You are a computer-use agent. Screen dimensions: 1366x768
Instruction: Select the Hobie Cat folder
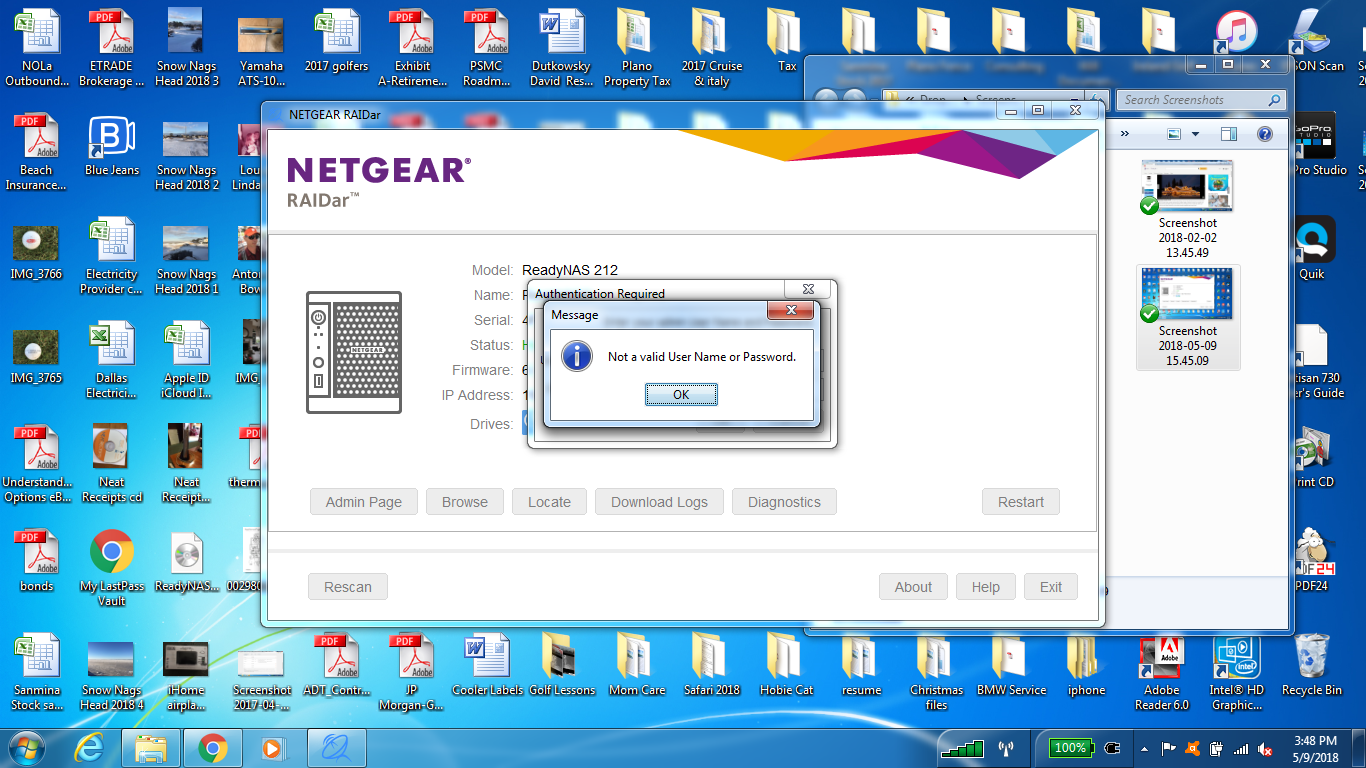tap(787, 664)
